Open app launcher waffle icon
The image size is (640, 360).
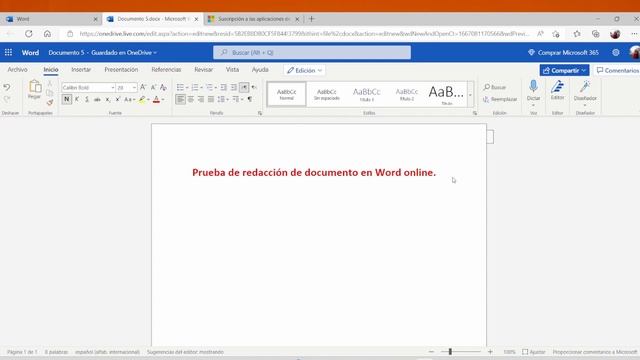(x=8, y=52)
